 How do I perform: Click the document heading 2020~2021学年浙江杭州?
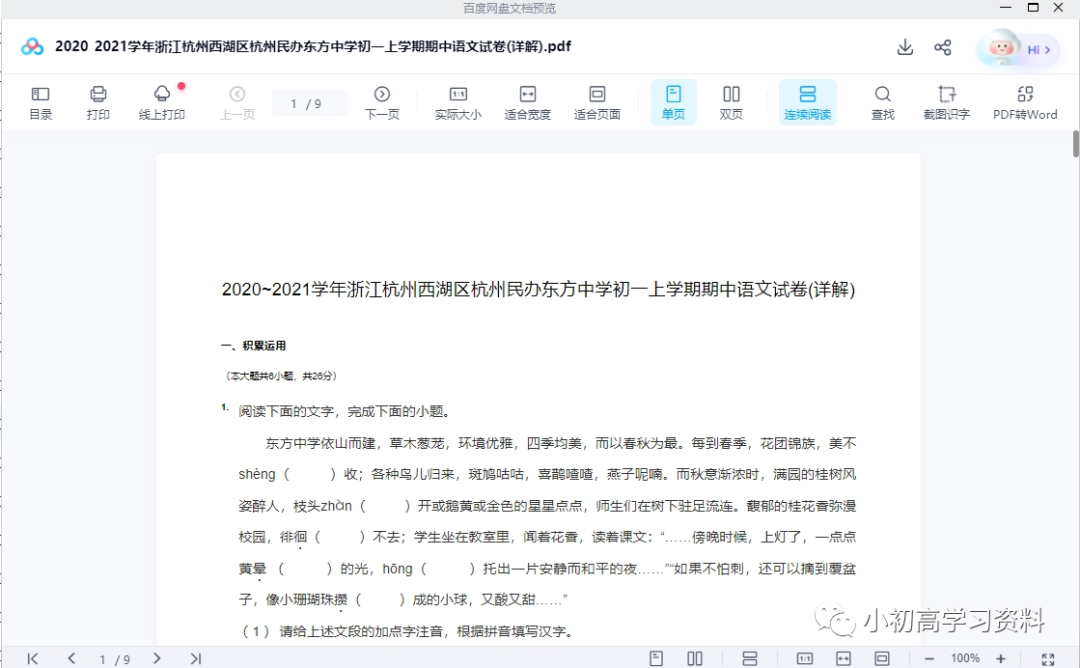pos(539,289)
